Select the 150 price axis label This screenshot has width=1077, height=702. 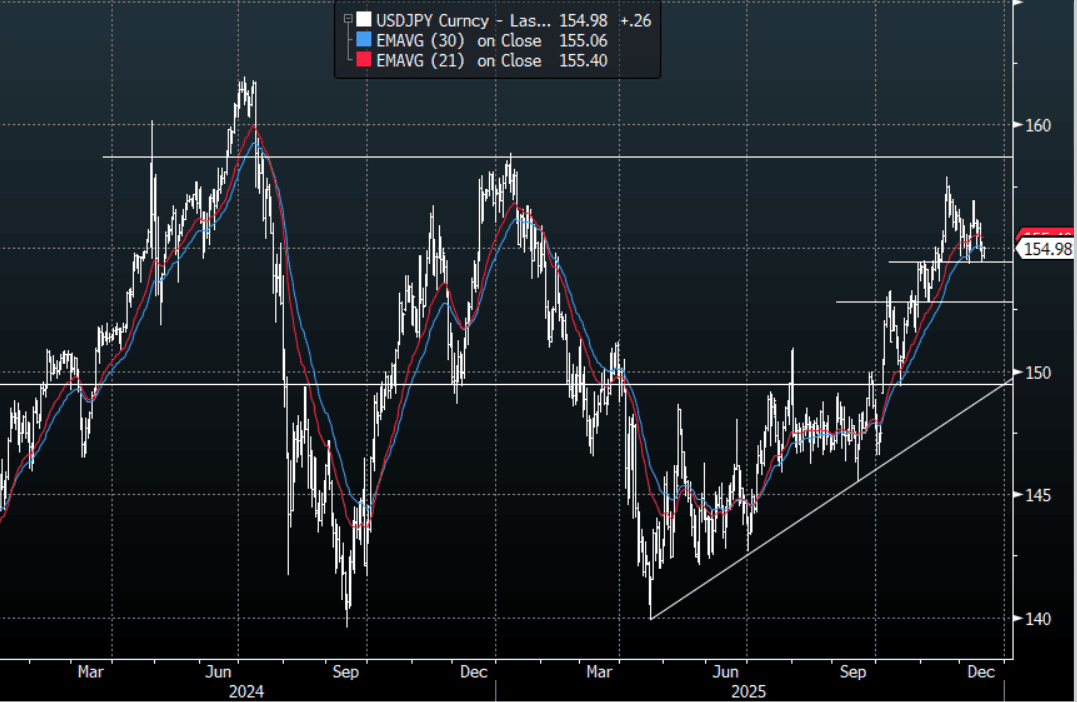(x=1041, y=372)
